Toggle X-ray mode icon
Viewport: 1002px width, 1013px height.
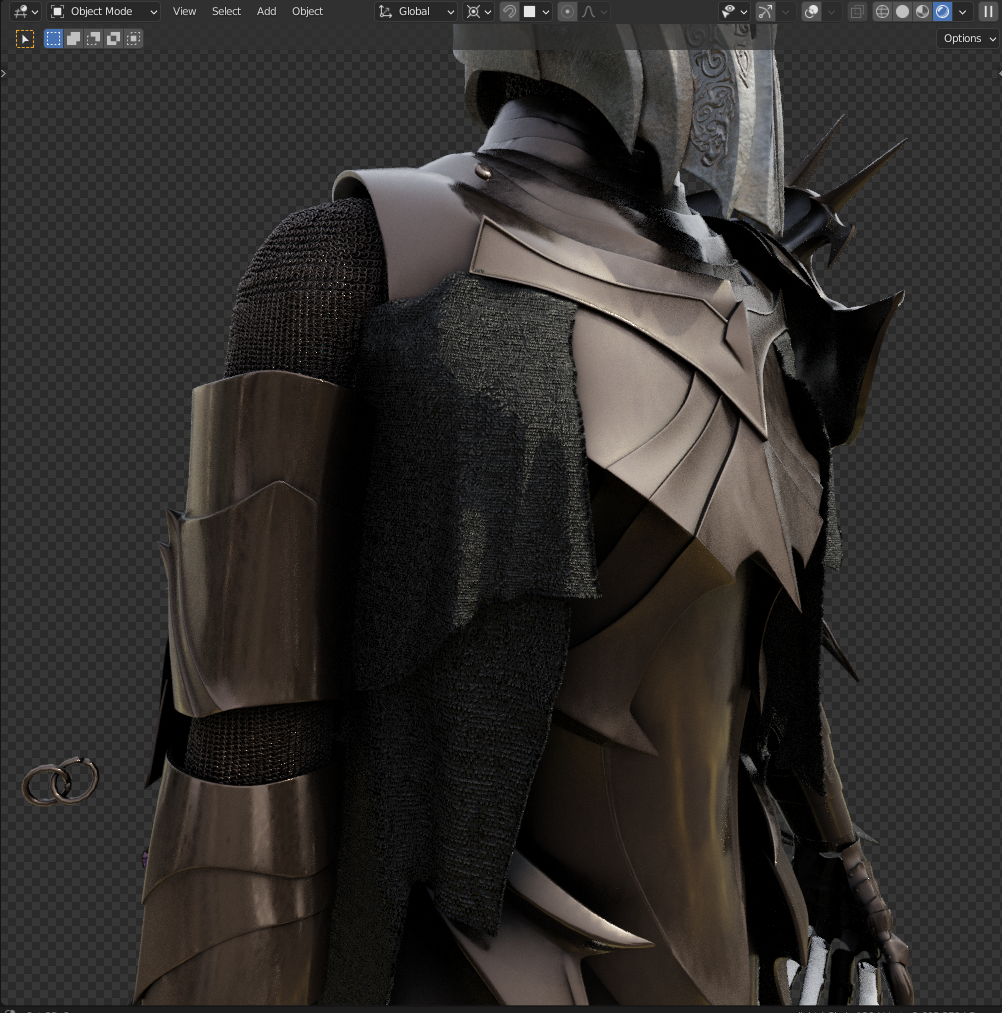pos(857,12)
